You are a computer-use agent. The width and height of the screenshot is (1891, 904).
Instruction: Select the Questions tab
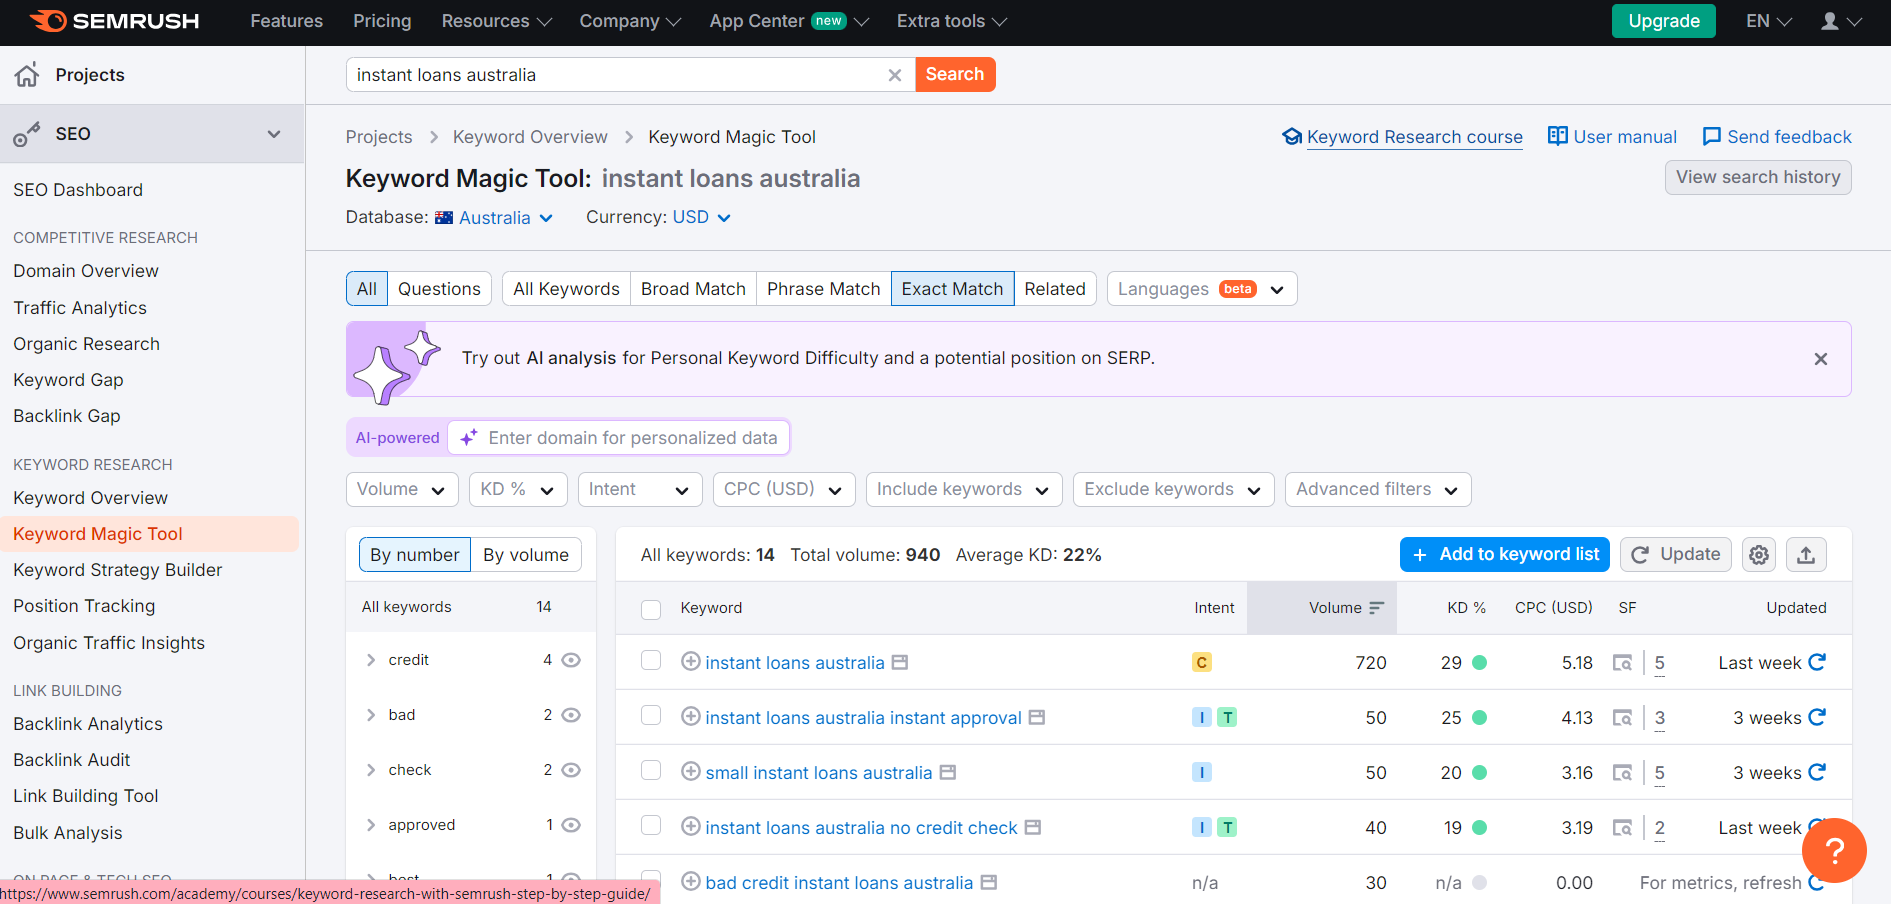(x=439, y=289)
